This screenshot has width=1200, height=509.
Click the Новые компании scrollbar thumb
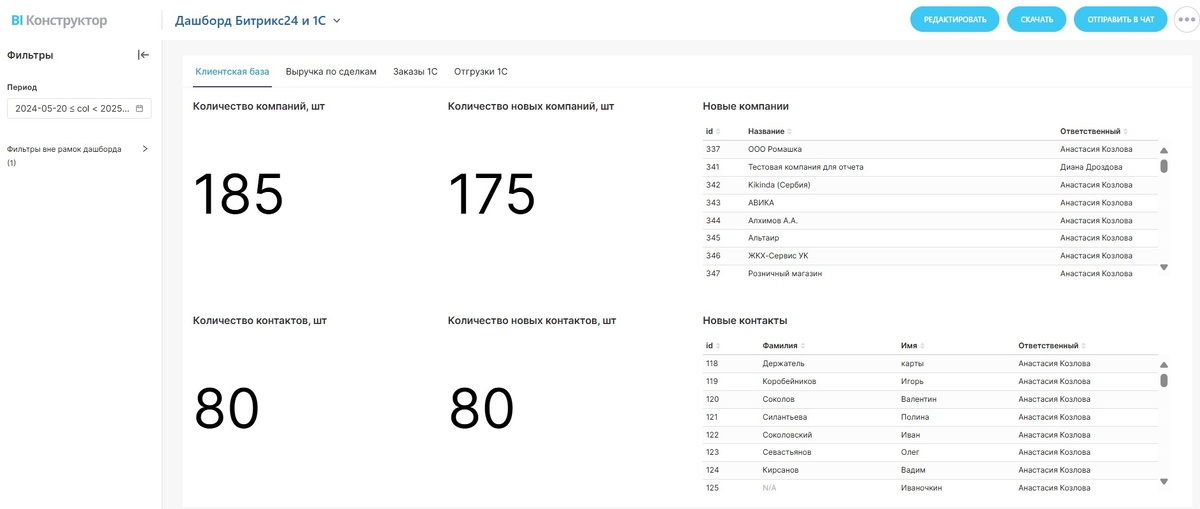point(1163,166)
